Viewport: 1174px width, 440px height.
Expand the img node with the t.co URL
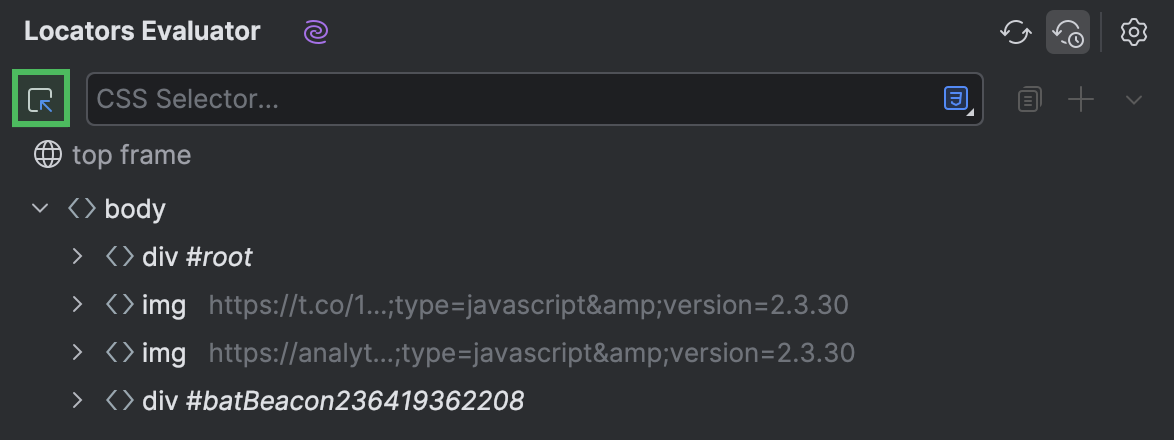click(x=77, y=305)
